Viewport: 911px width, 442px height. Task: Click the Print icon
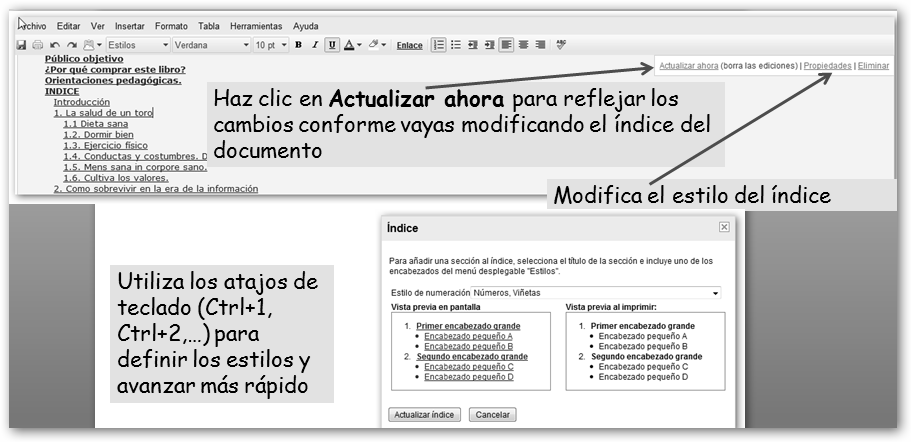37,45
